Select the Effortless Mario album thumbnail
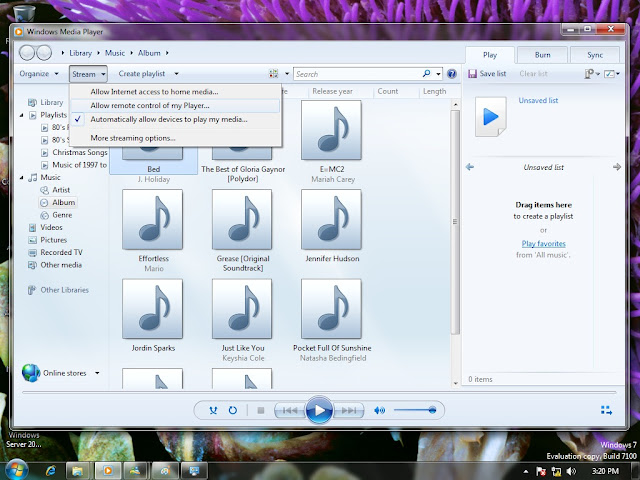The width and height of the screenshot is (640, 480). [x=153, y=220]
